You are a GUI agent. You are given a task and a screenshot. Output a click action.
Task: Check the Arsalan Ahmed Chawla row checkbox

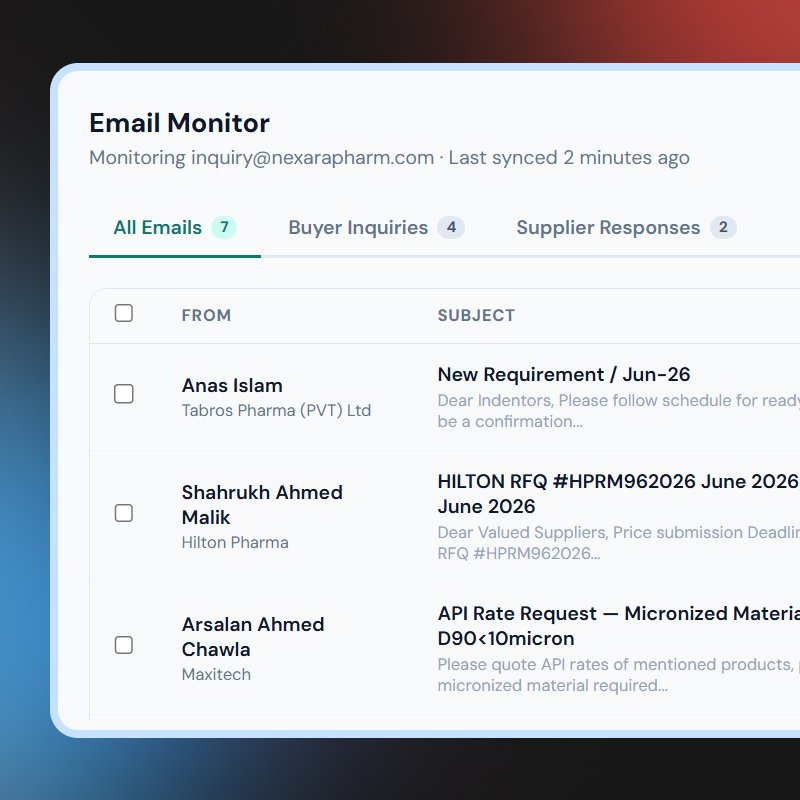[124, 645]
